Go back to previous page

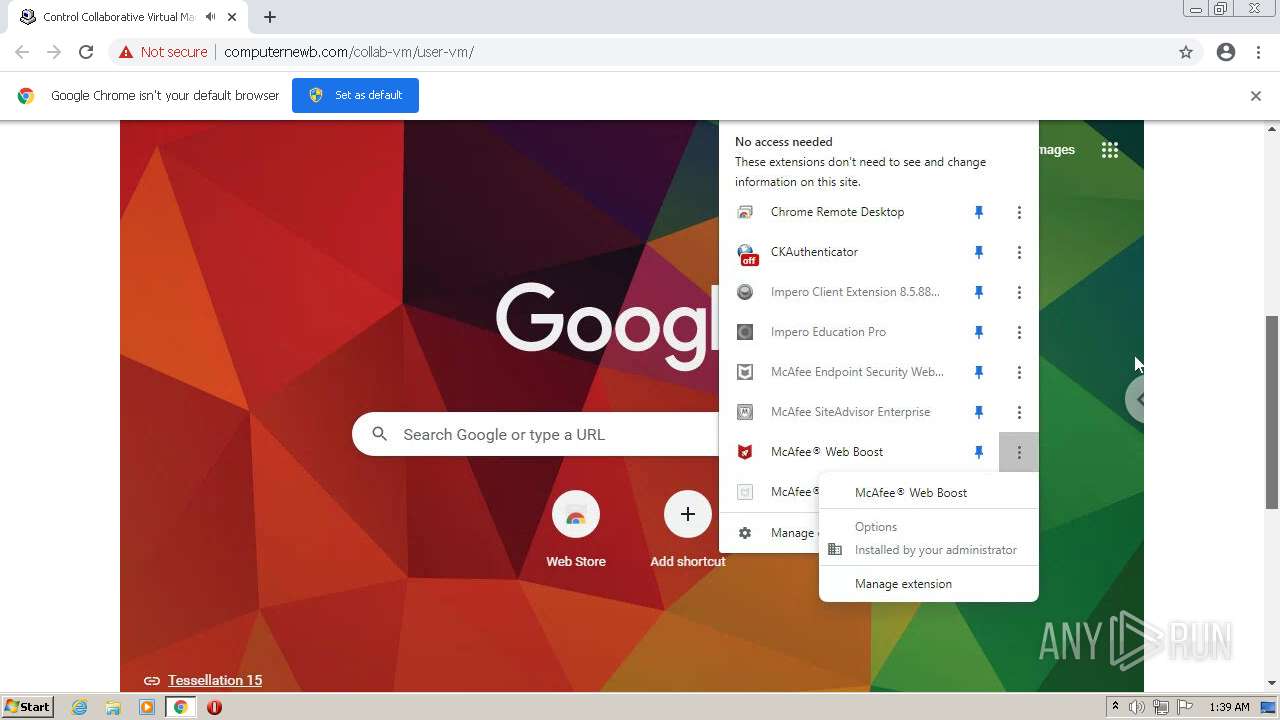pos(22,52)
